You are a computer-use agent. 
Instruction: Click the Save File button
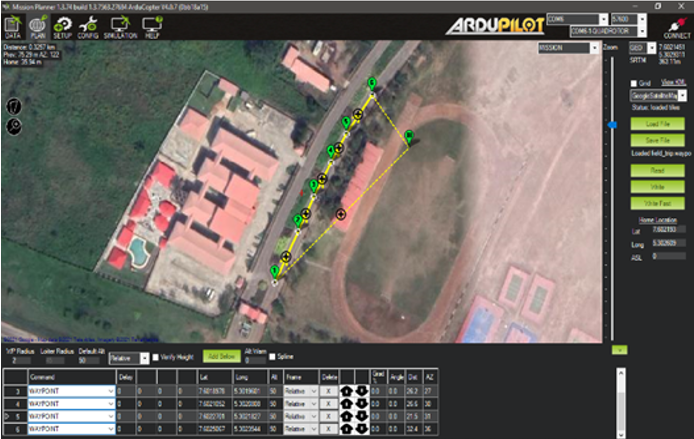657,140
